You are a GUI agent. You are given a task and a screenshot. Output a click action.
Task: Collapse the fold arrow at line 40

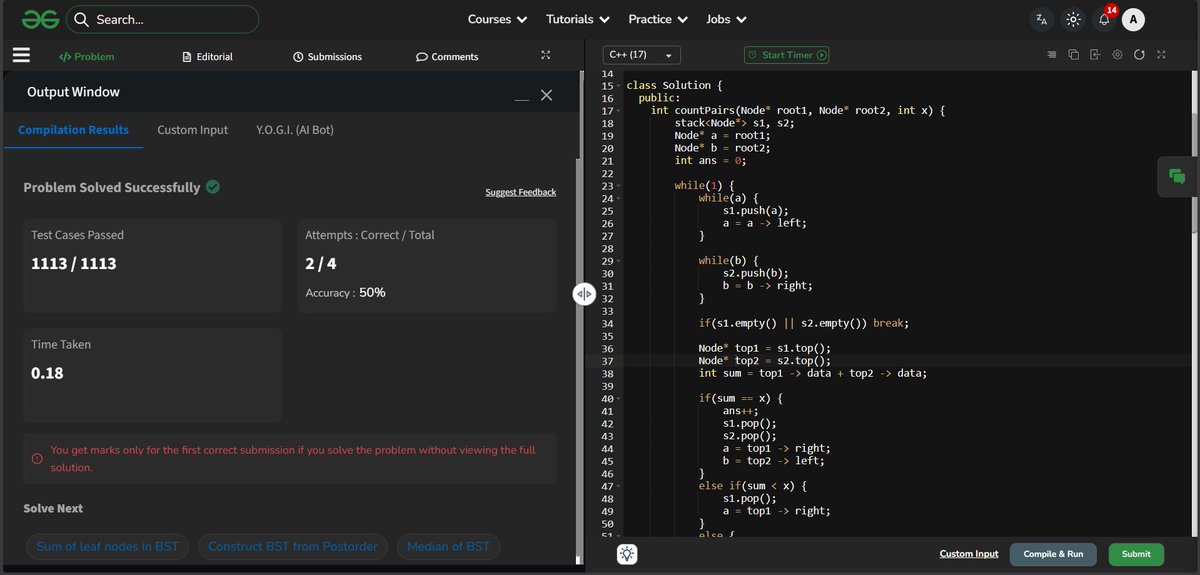(618, 398)
